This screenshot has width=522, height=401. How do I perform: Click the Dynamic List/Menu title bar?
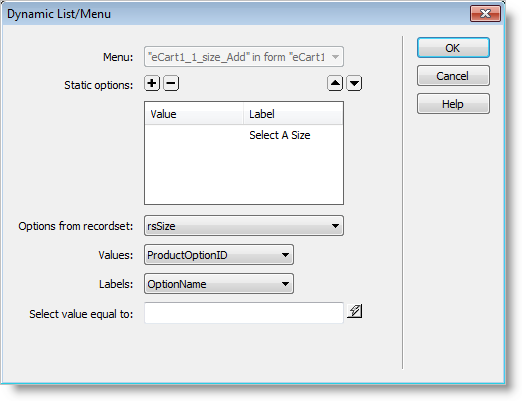point(233,14)
